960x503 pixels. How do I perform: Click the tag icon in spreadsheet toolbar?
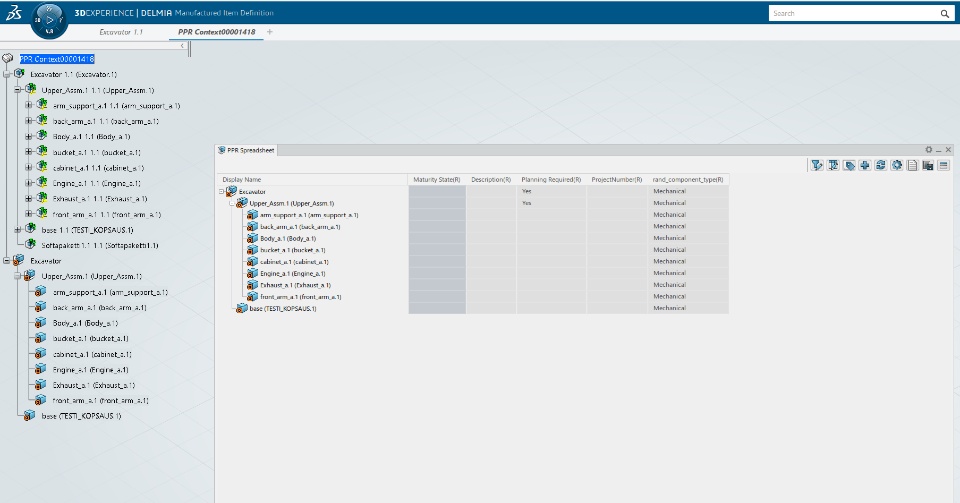(849, 165)
